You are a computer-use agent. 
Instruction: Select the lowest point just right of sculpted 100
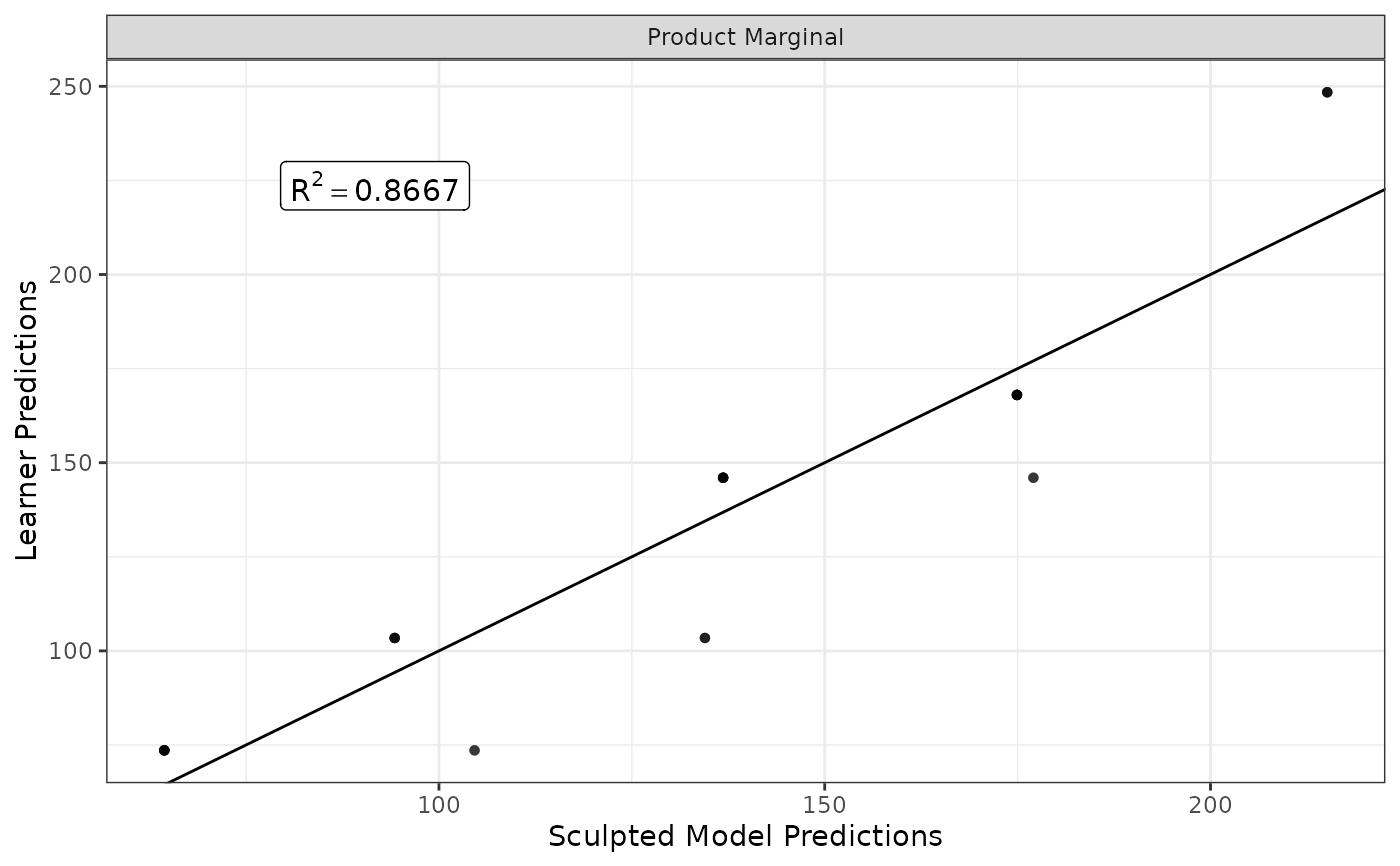[x=474, y=750]
